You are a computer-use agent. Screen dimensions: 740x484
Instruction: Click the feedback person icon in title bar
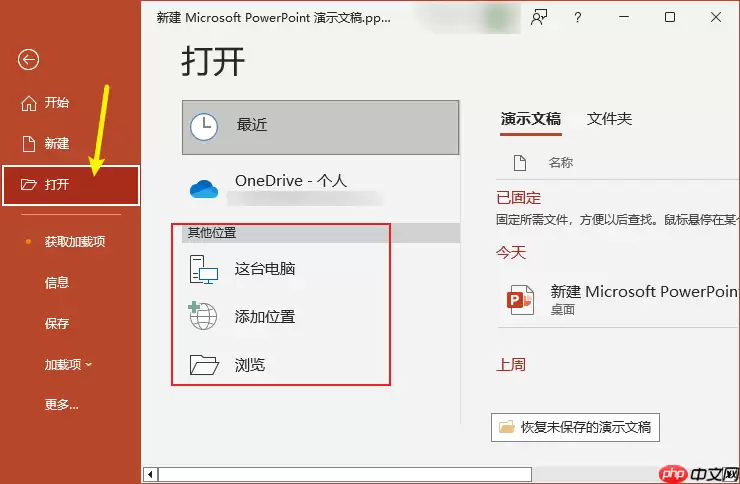(x=539, y=17)
